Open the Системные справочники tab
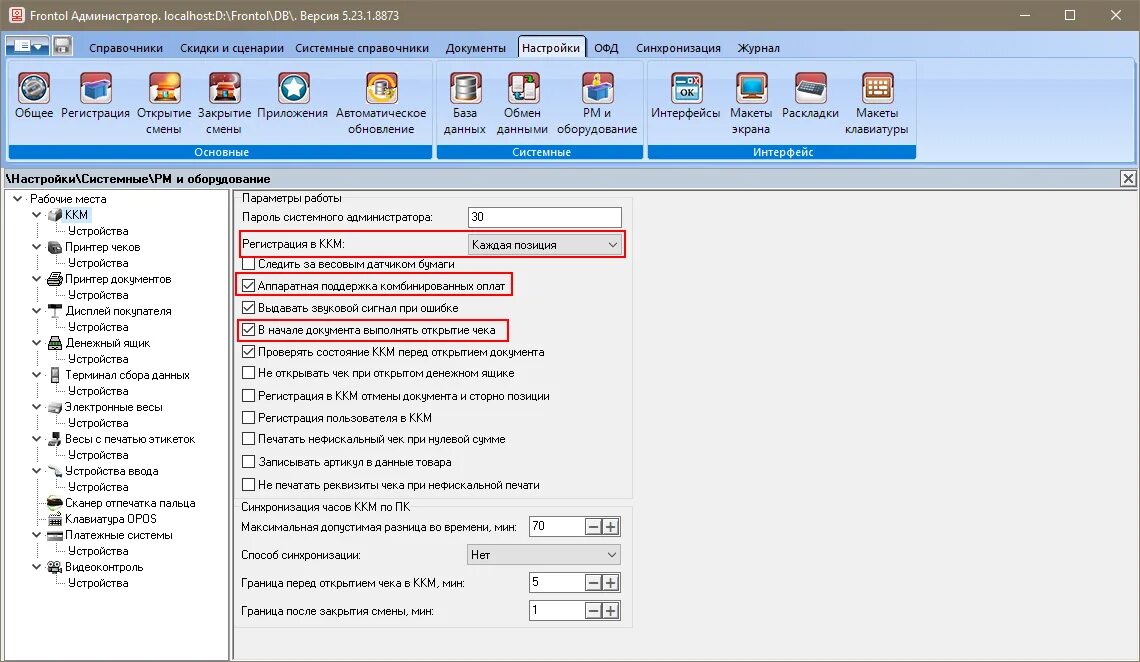 point(362,48)
